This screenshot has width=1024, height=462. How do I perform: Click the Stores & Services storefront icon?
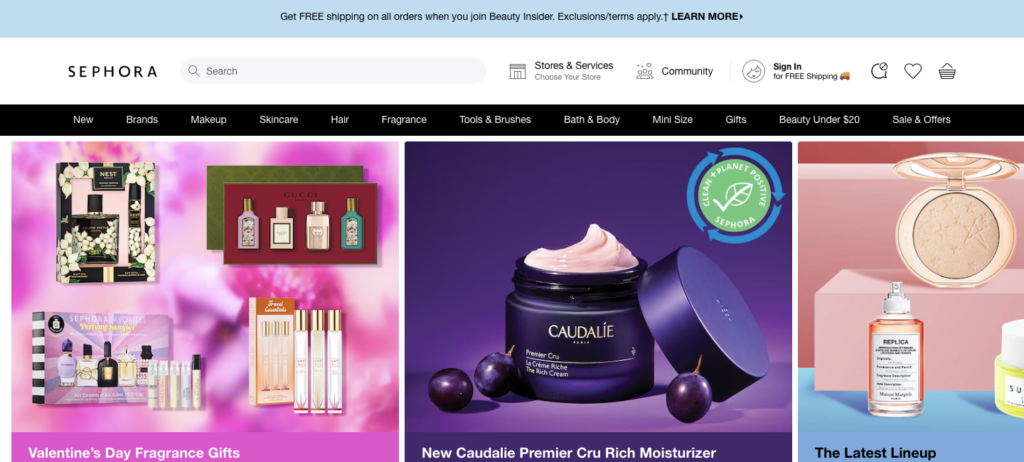coord(518,71)
